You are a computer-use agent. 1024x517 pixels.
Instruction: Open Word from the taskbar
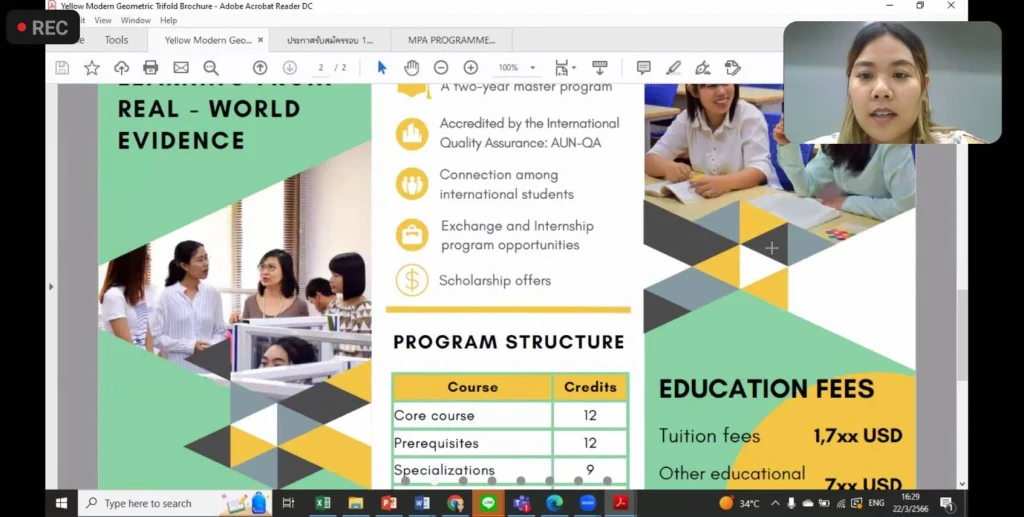point(422,503)
